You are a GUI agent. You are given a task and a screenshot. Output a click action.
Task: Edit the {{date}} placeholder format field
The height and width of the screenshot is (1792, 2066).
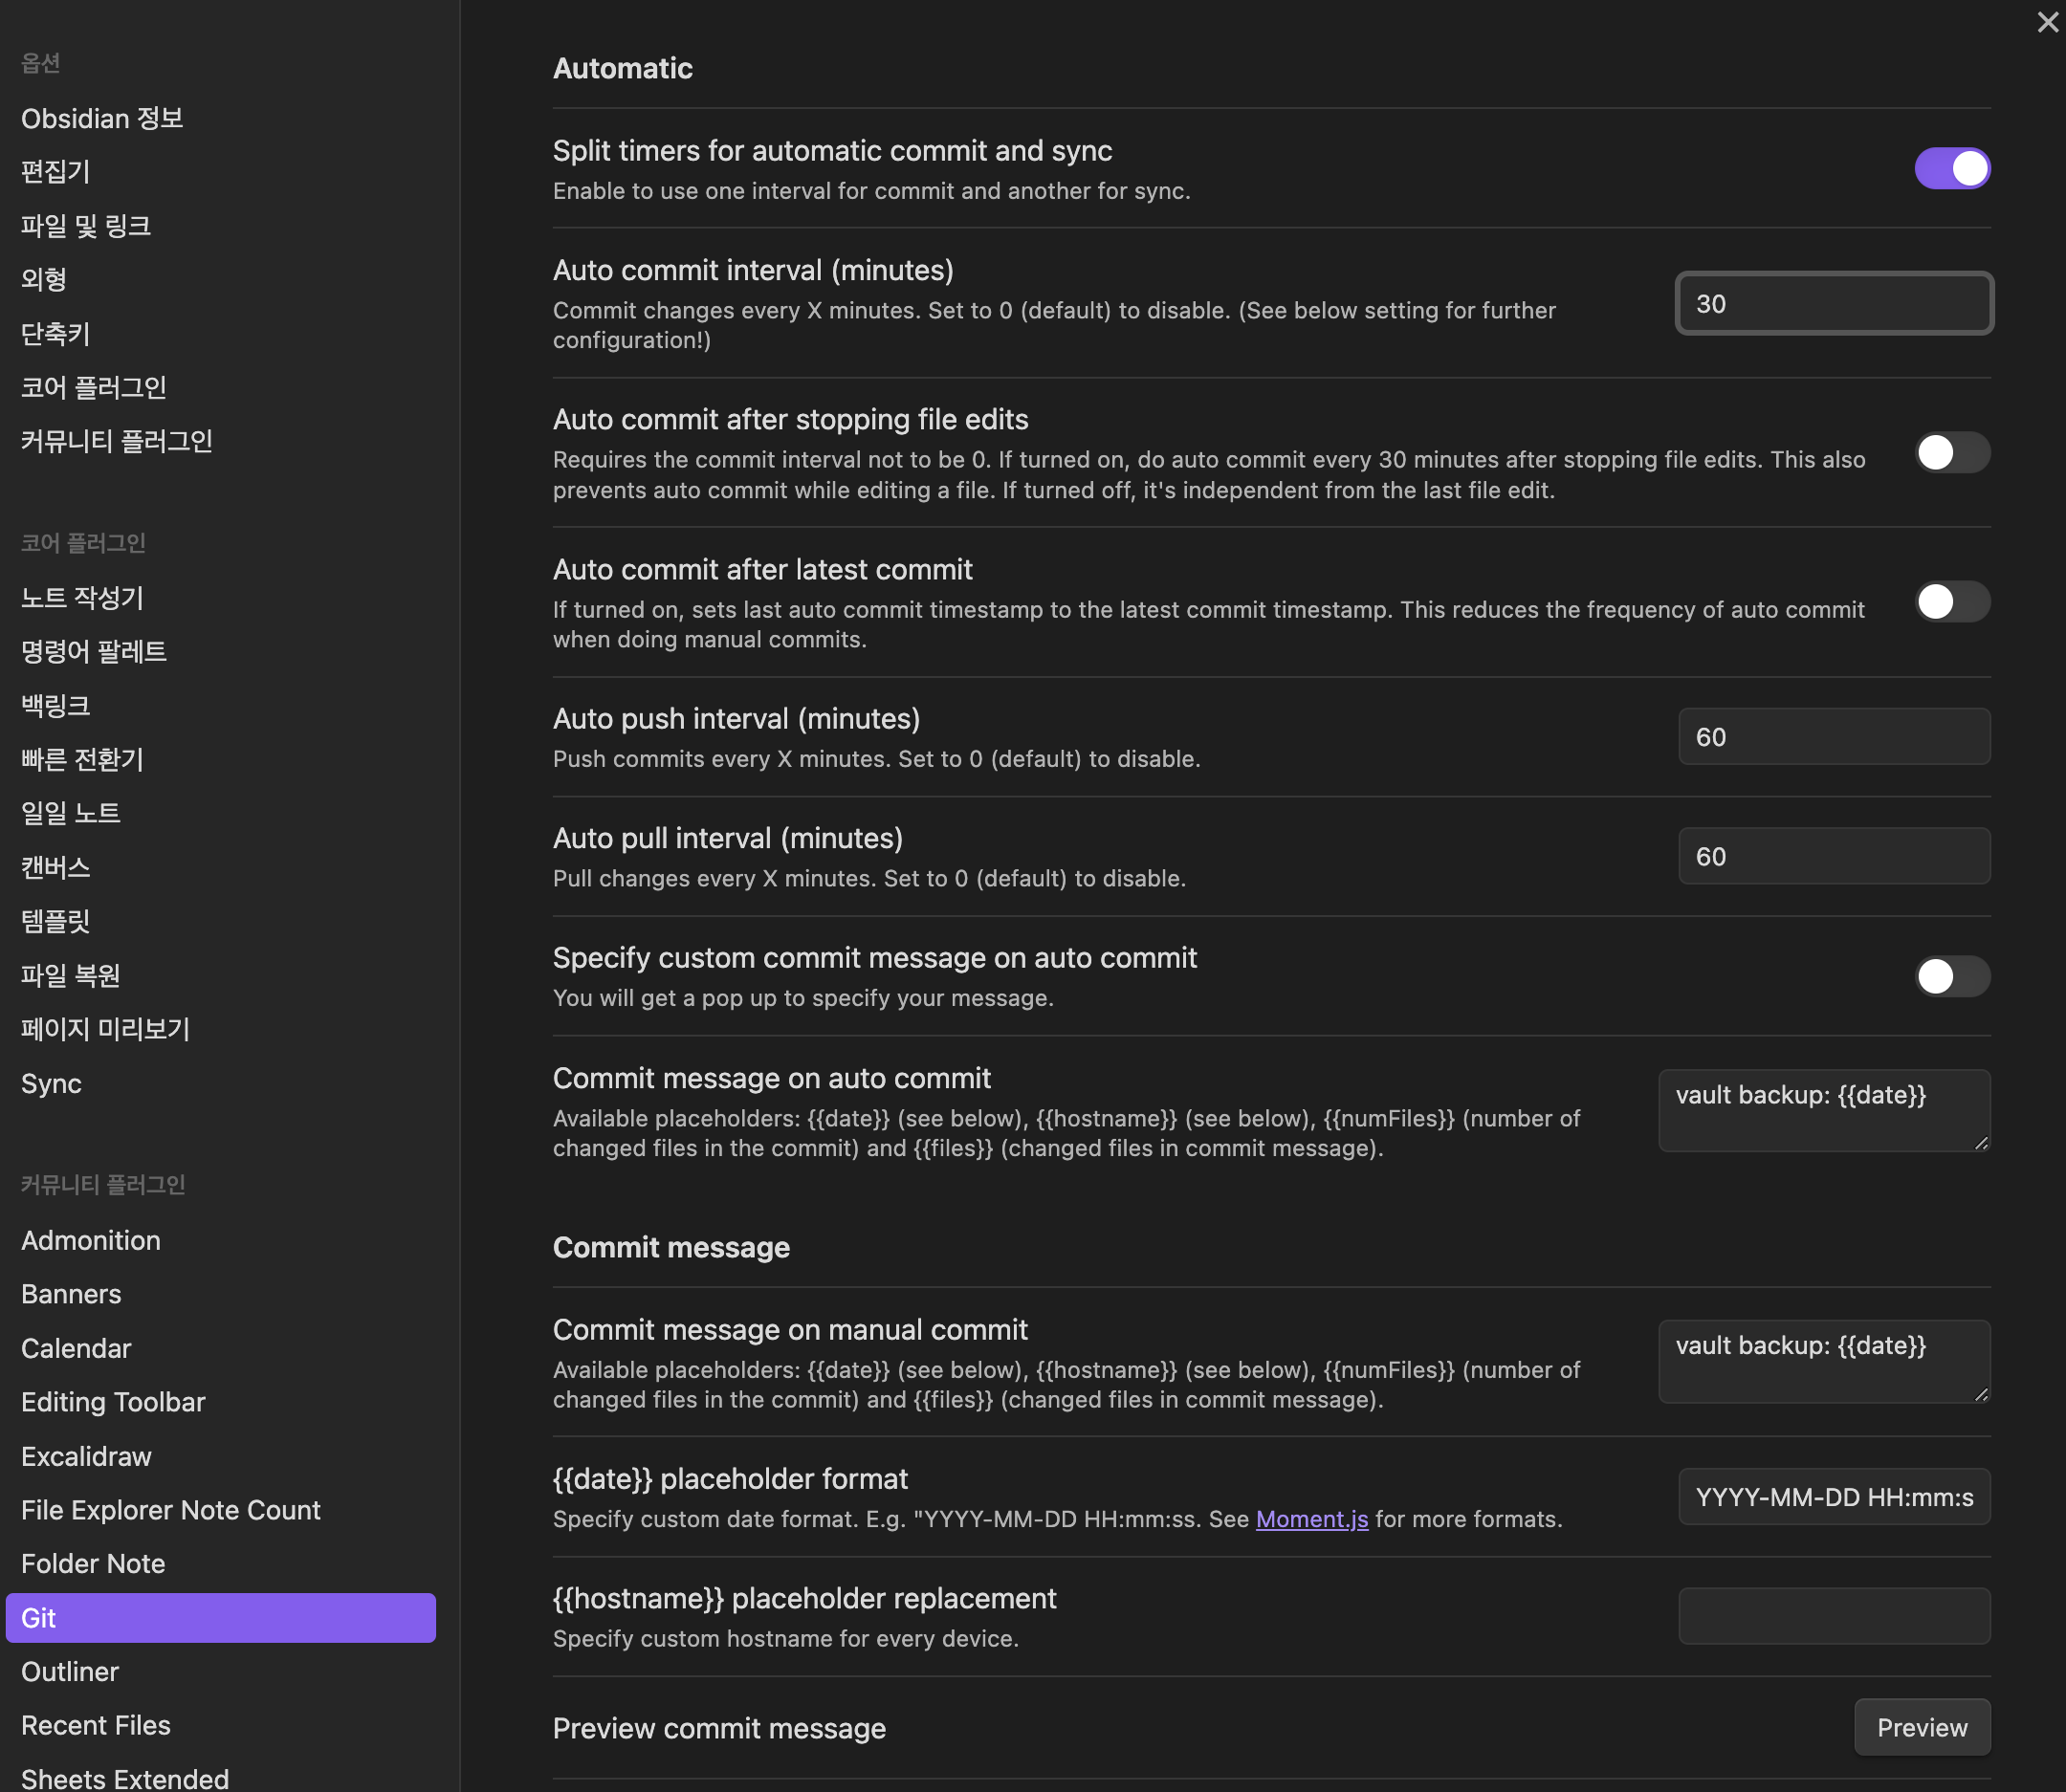click(1833, 1497)
